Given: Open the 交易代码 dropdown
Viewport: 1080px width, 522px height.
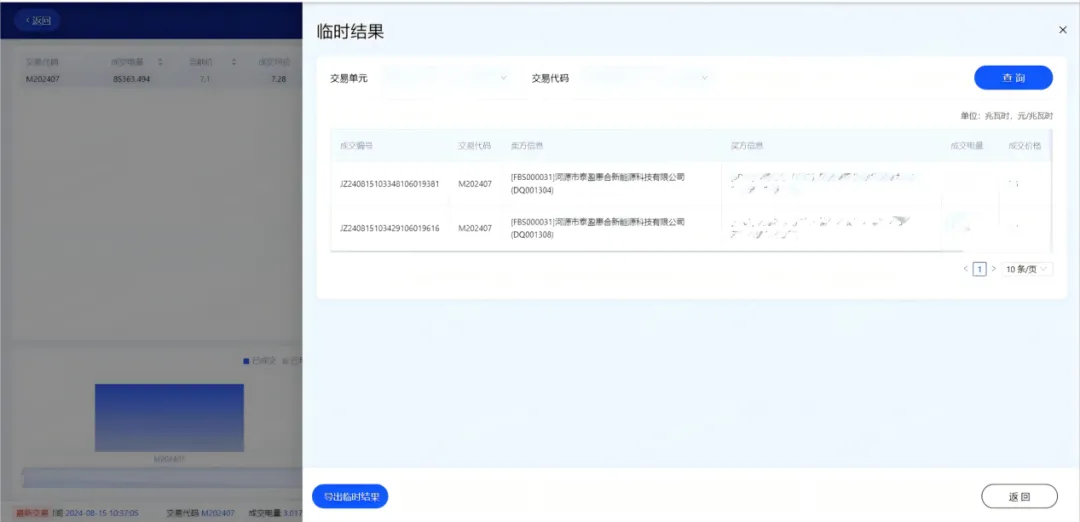Looking at the screenshot, I should pyautogui.click(x=645, y=78).
